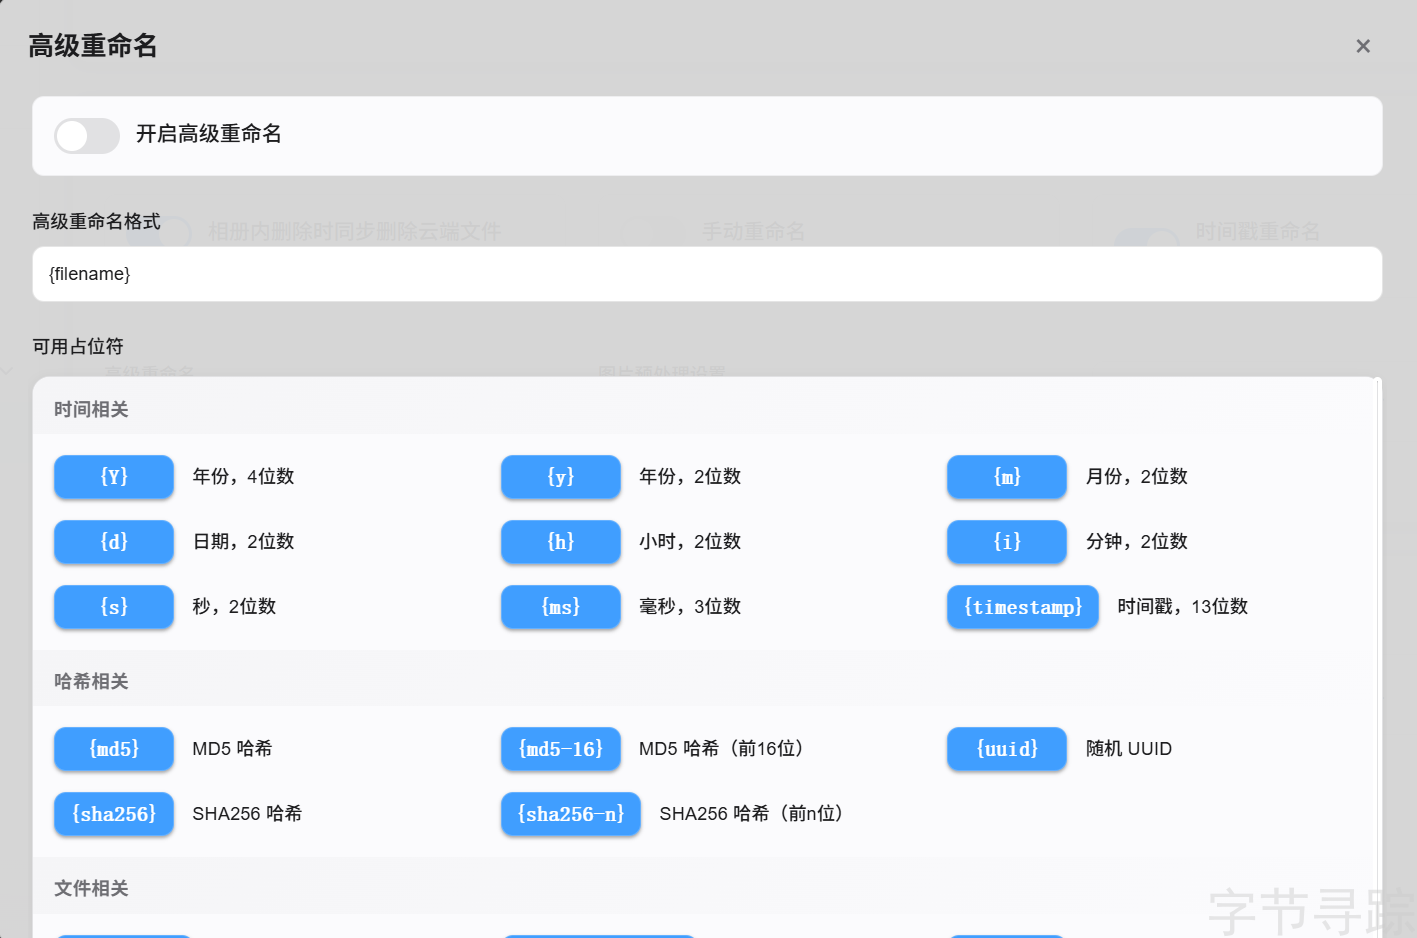Click the 年份，2位数 description
Image resolution: width=1417 pixels, height=938 pixels.
tap(690, 477)
